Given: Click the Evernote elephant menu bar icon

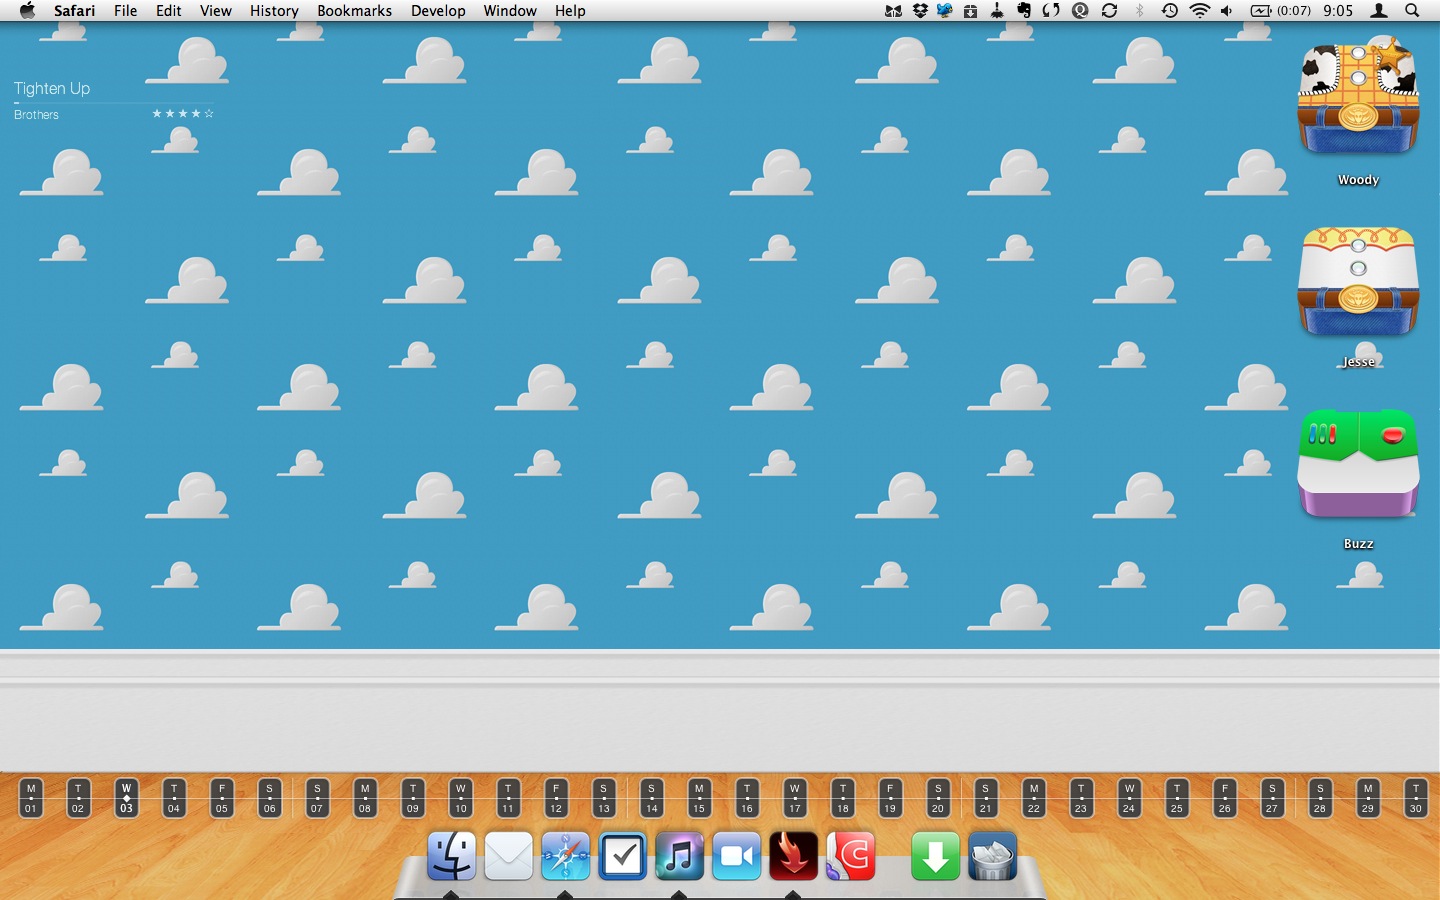Looking at the screenshot, I should (1024, 11).
